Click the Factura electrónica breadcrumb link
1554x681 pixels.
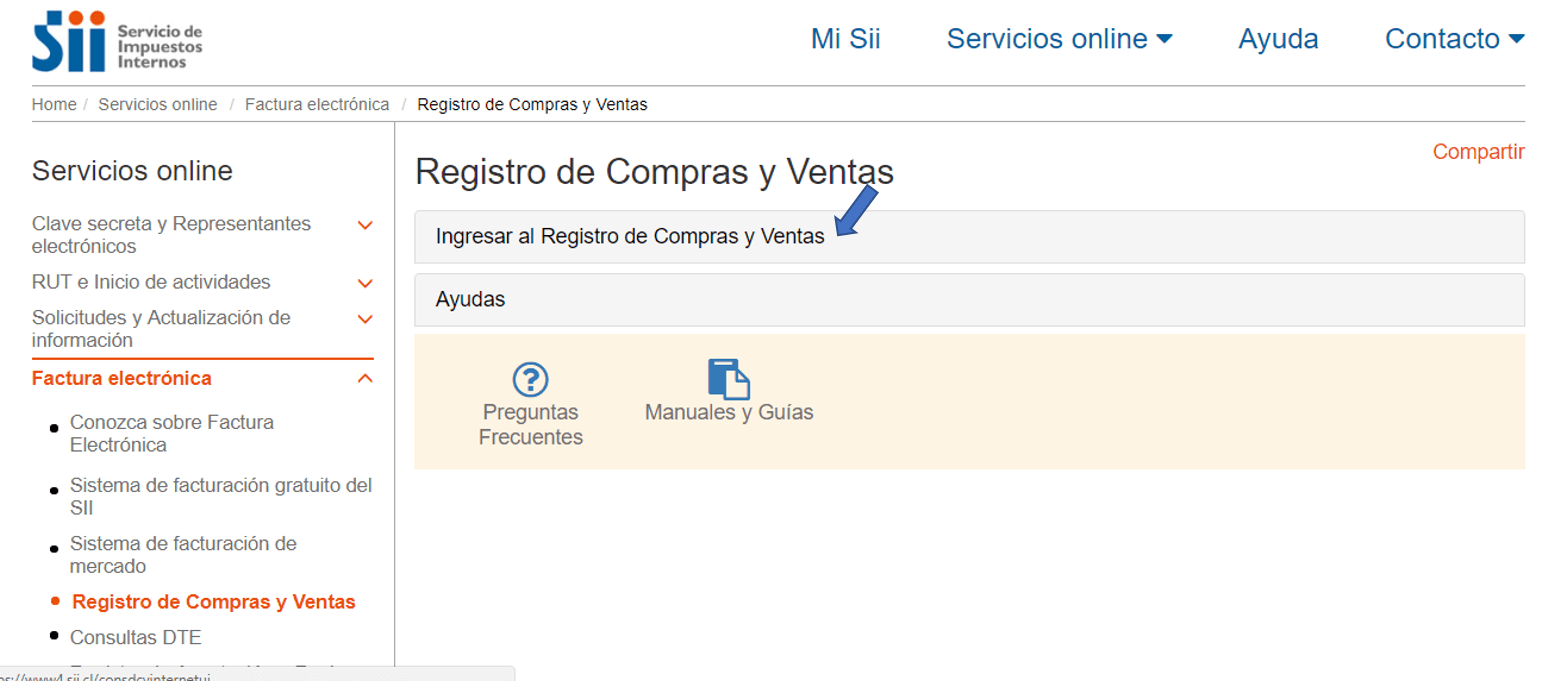coord(317,104)
